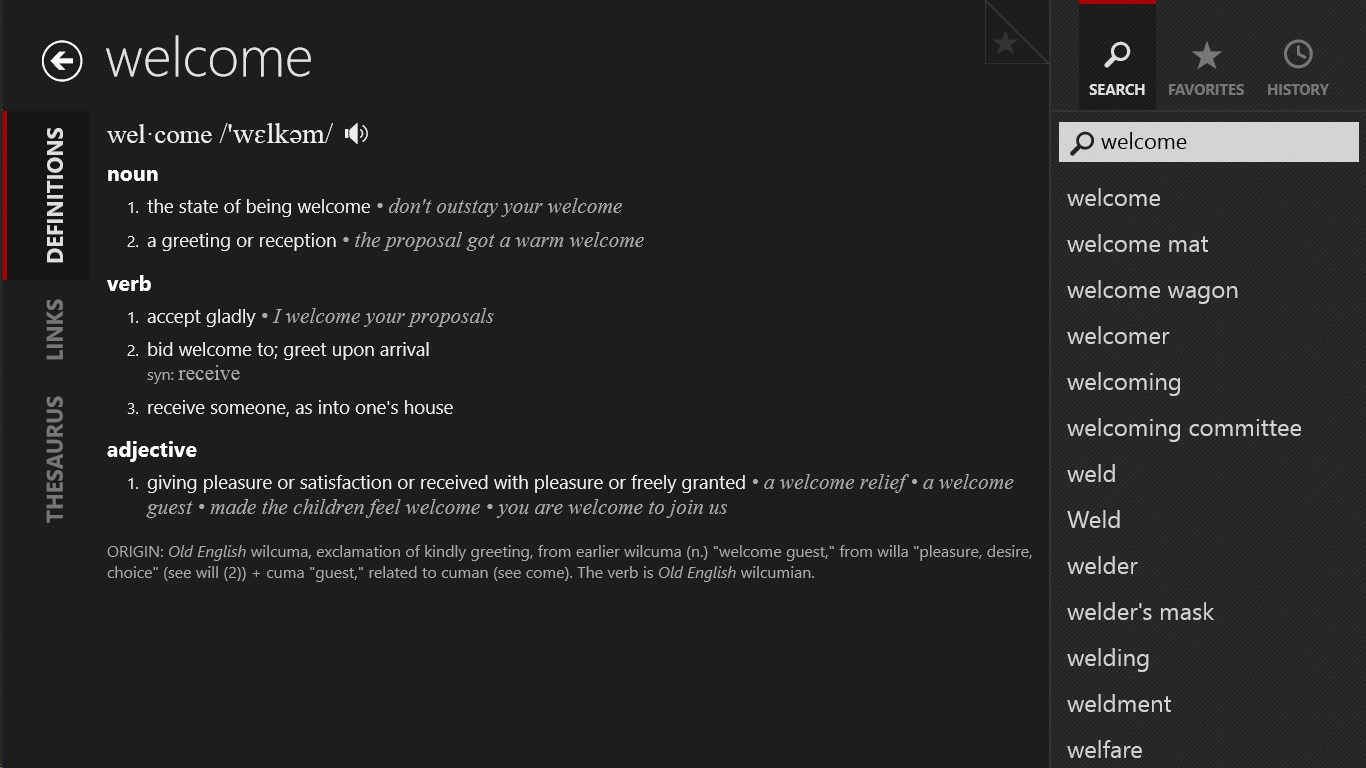Image resolution: width=1366 pixels, height=768 pixels.
Task: Open the Favorites tab
Action: pos(1206,66)
